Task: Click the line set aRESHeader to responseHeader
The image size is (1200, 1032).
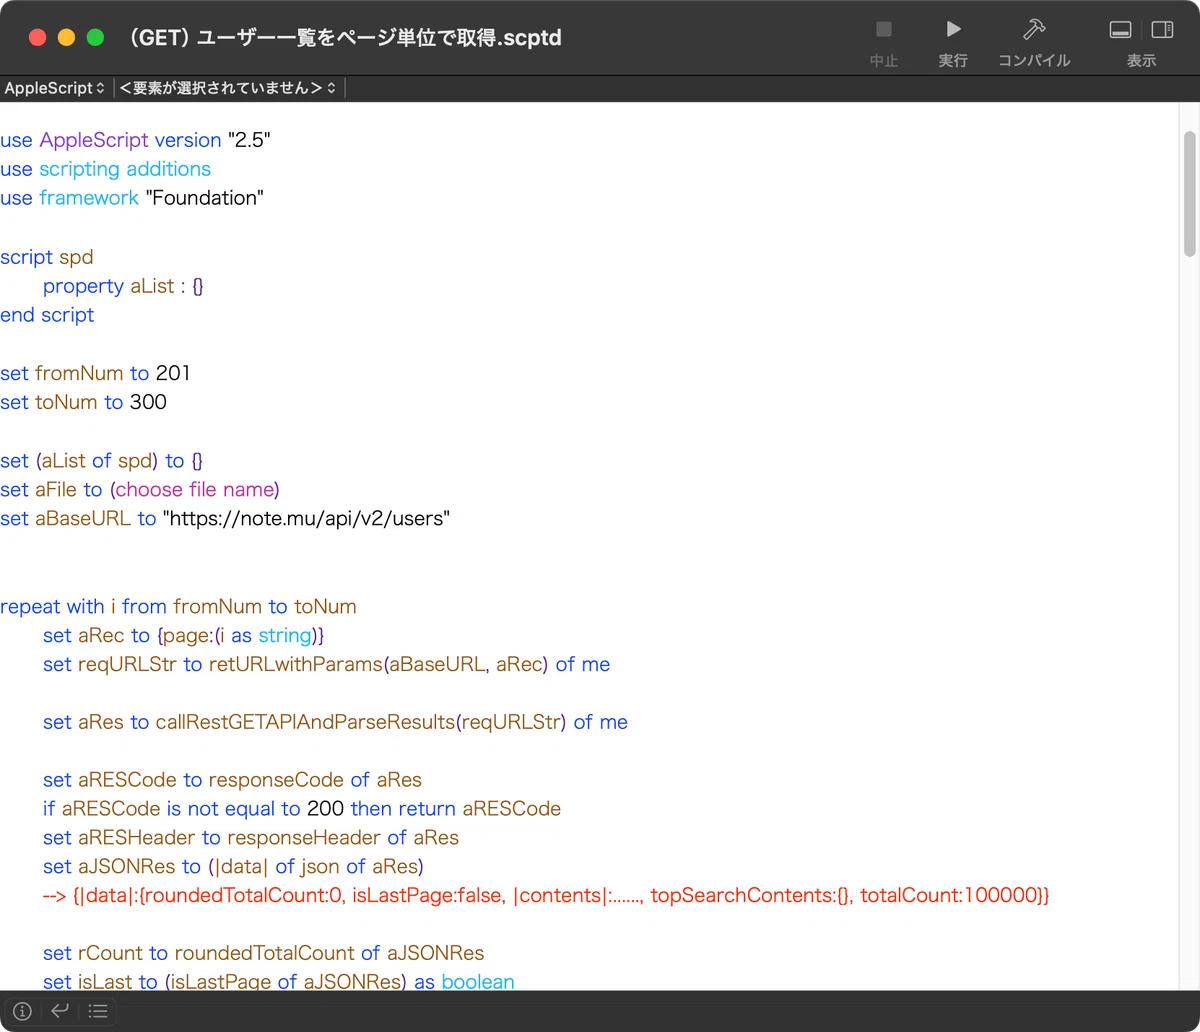Action: coord(251,839)
